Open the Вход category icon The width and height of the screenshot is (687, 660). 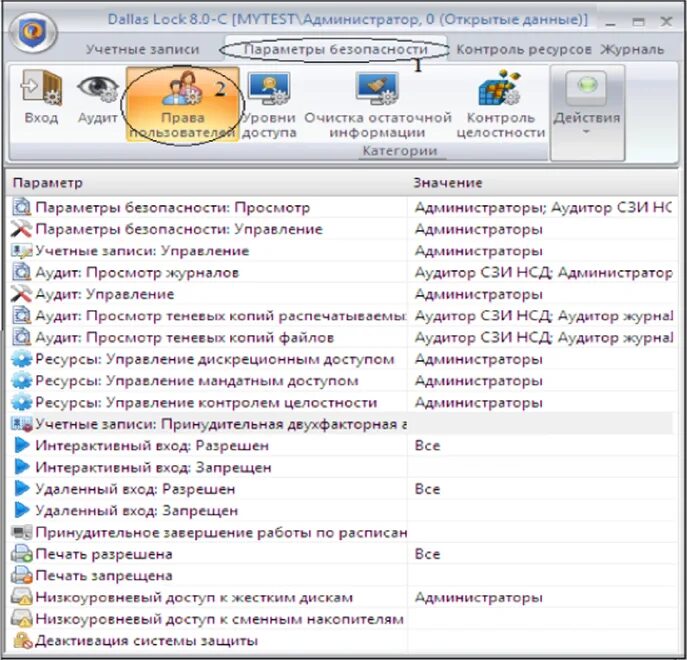41,97
